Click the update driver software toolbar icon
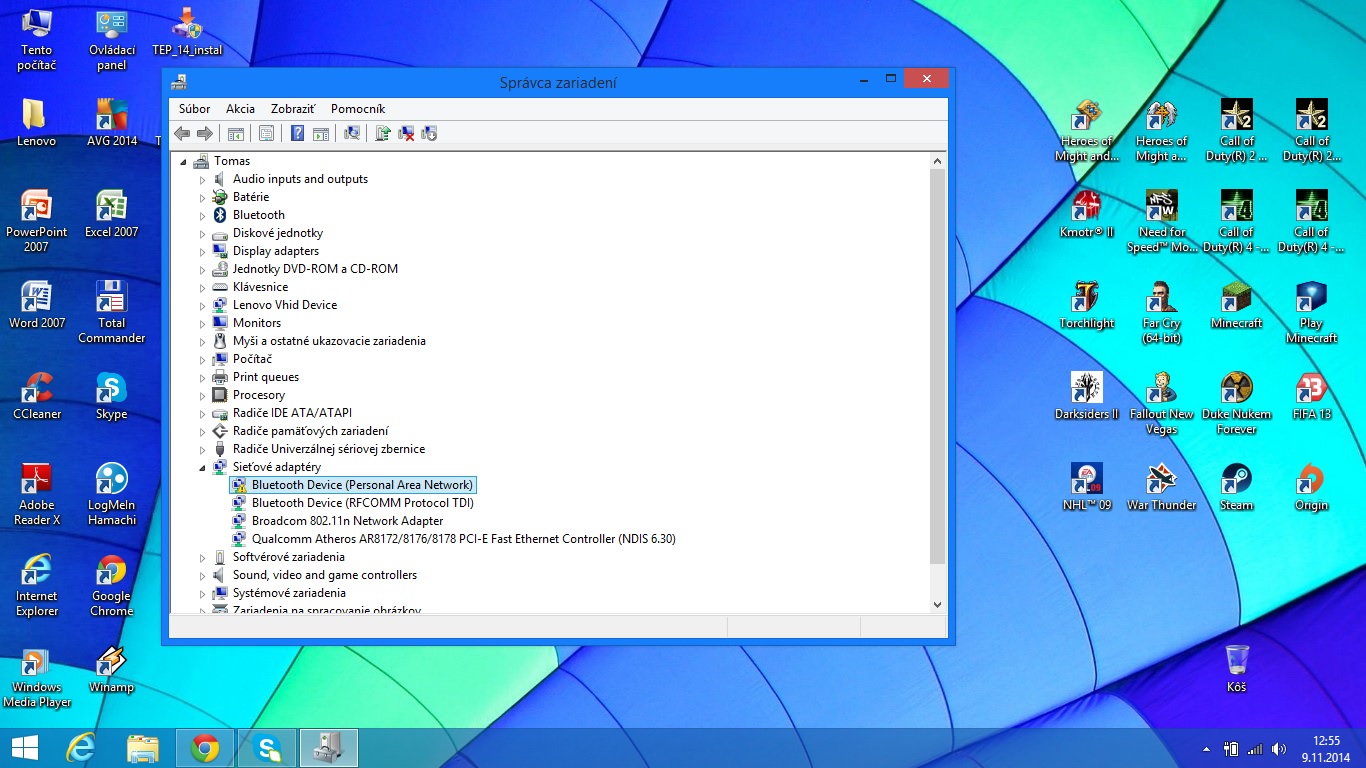This screenshot has width=1366, height=768. point(382,134)
